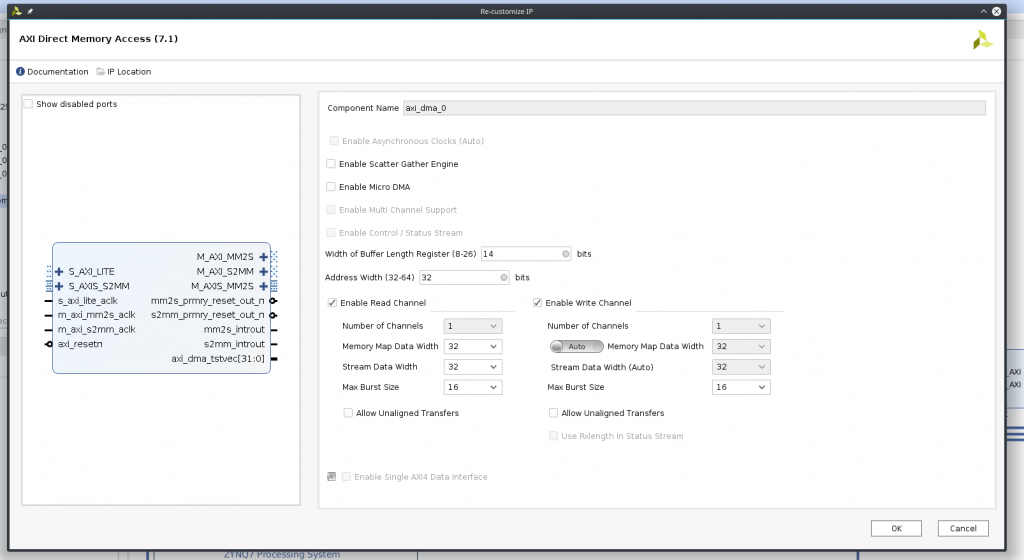This screenshot has width=1024, height=560.
Task: Select the axi_dma_tstvec[31:0] port label
Action: coord(218,359)
